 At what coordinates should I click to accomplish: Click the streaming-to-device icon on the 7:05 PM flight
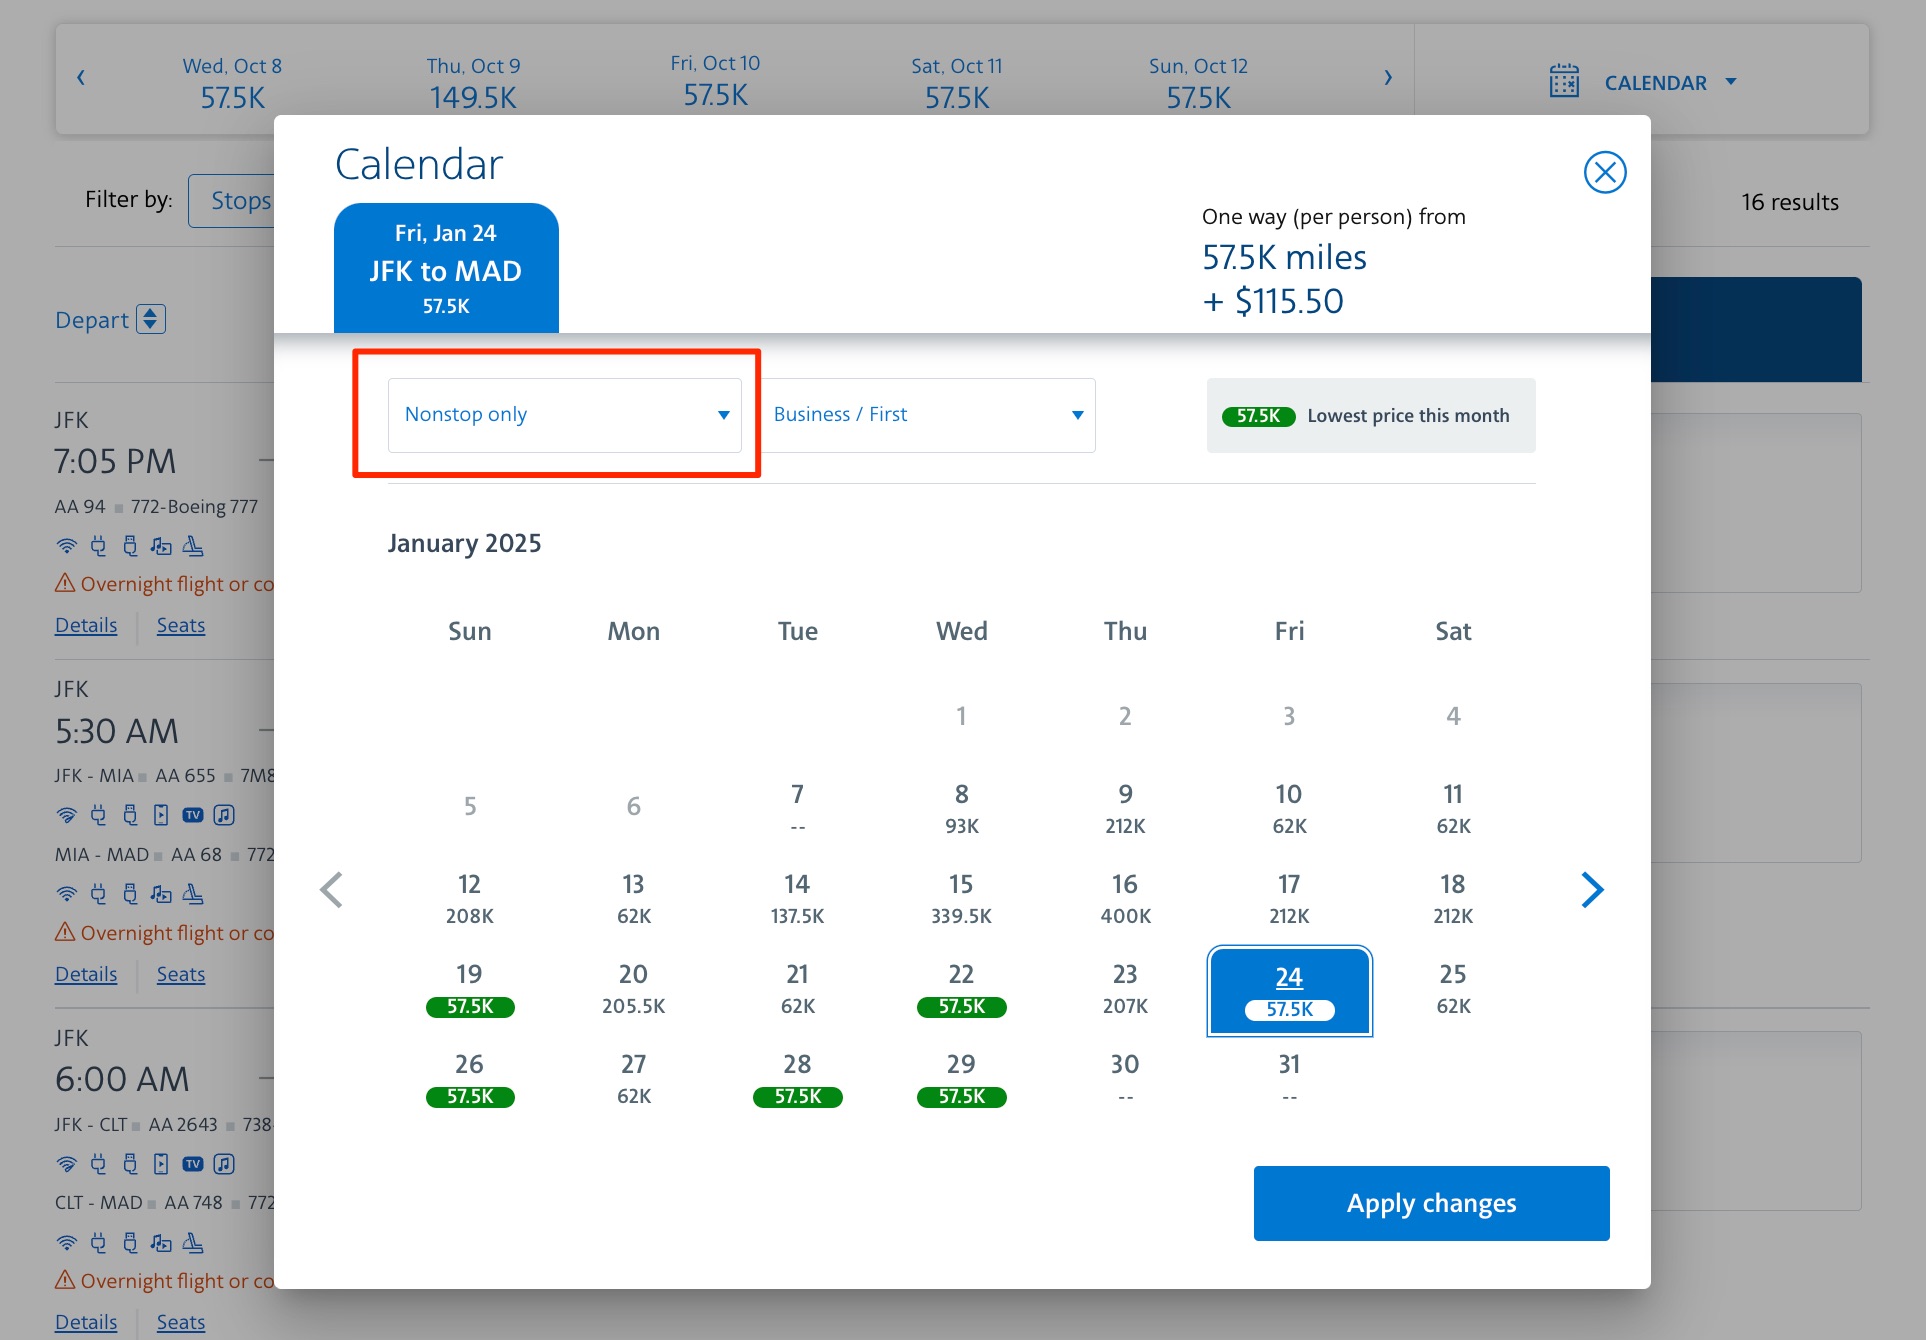pos(162,546)
